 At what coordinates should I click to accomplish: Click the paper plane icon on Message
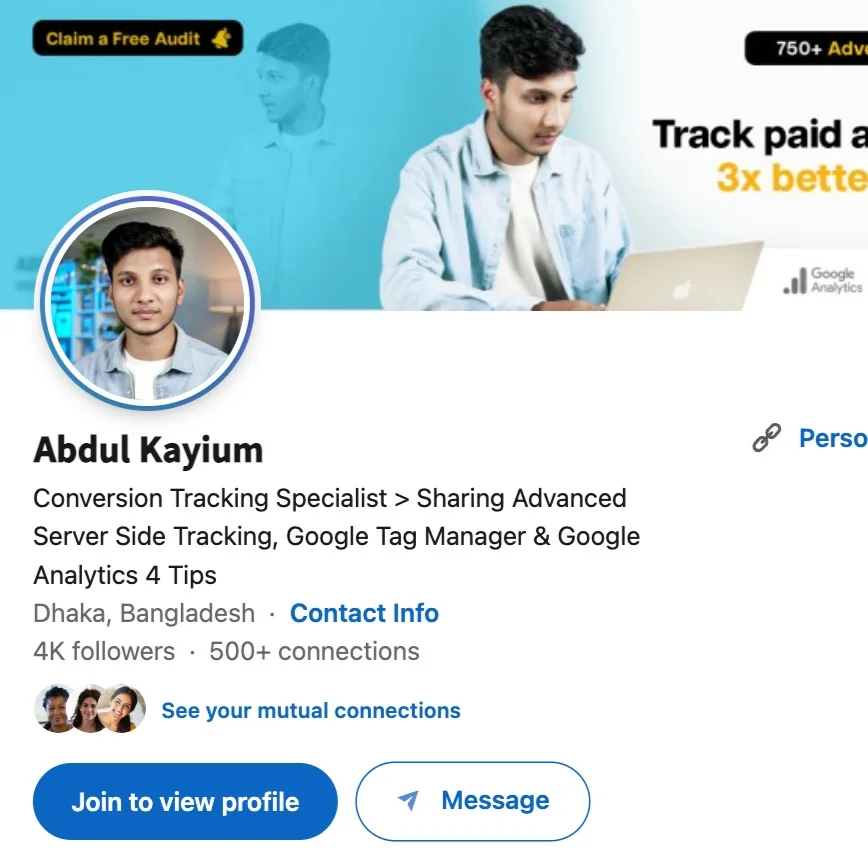pos(408,801)
